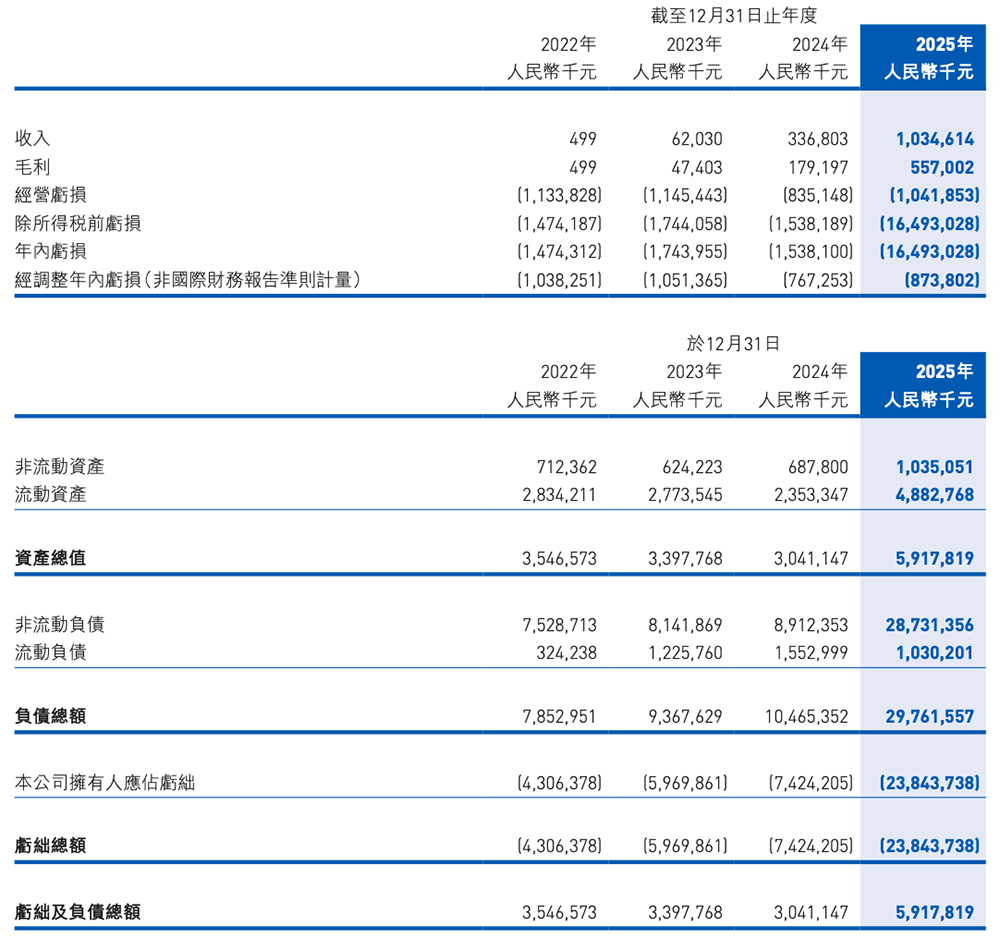
Task: Select pre-tax loss value (1,538,189)
Action: [811, 224]
